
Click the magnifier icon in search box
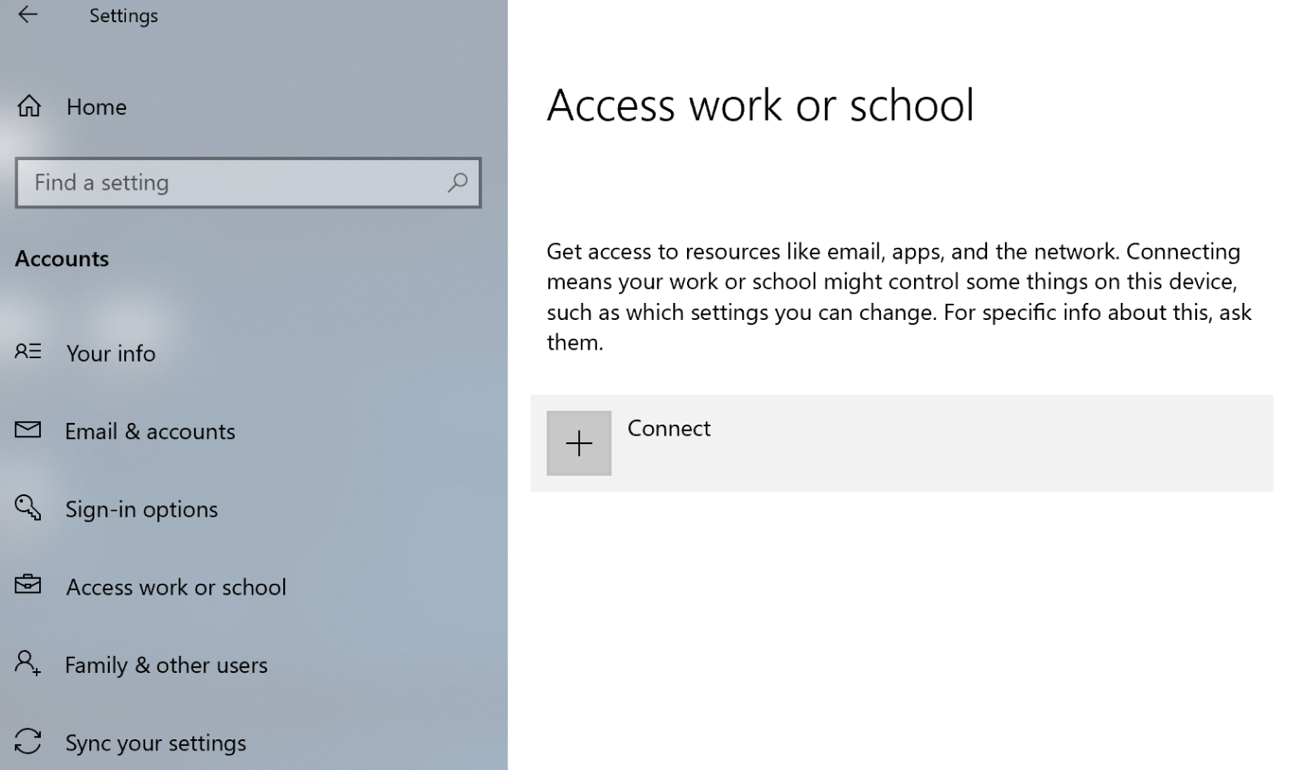(x=457, y=182)
